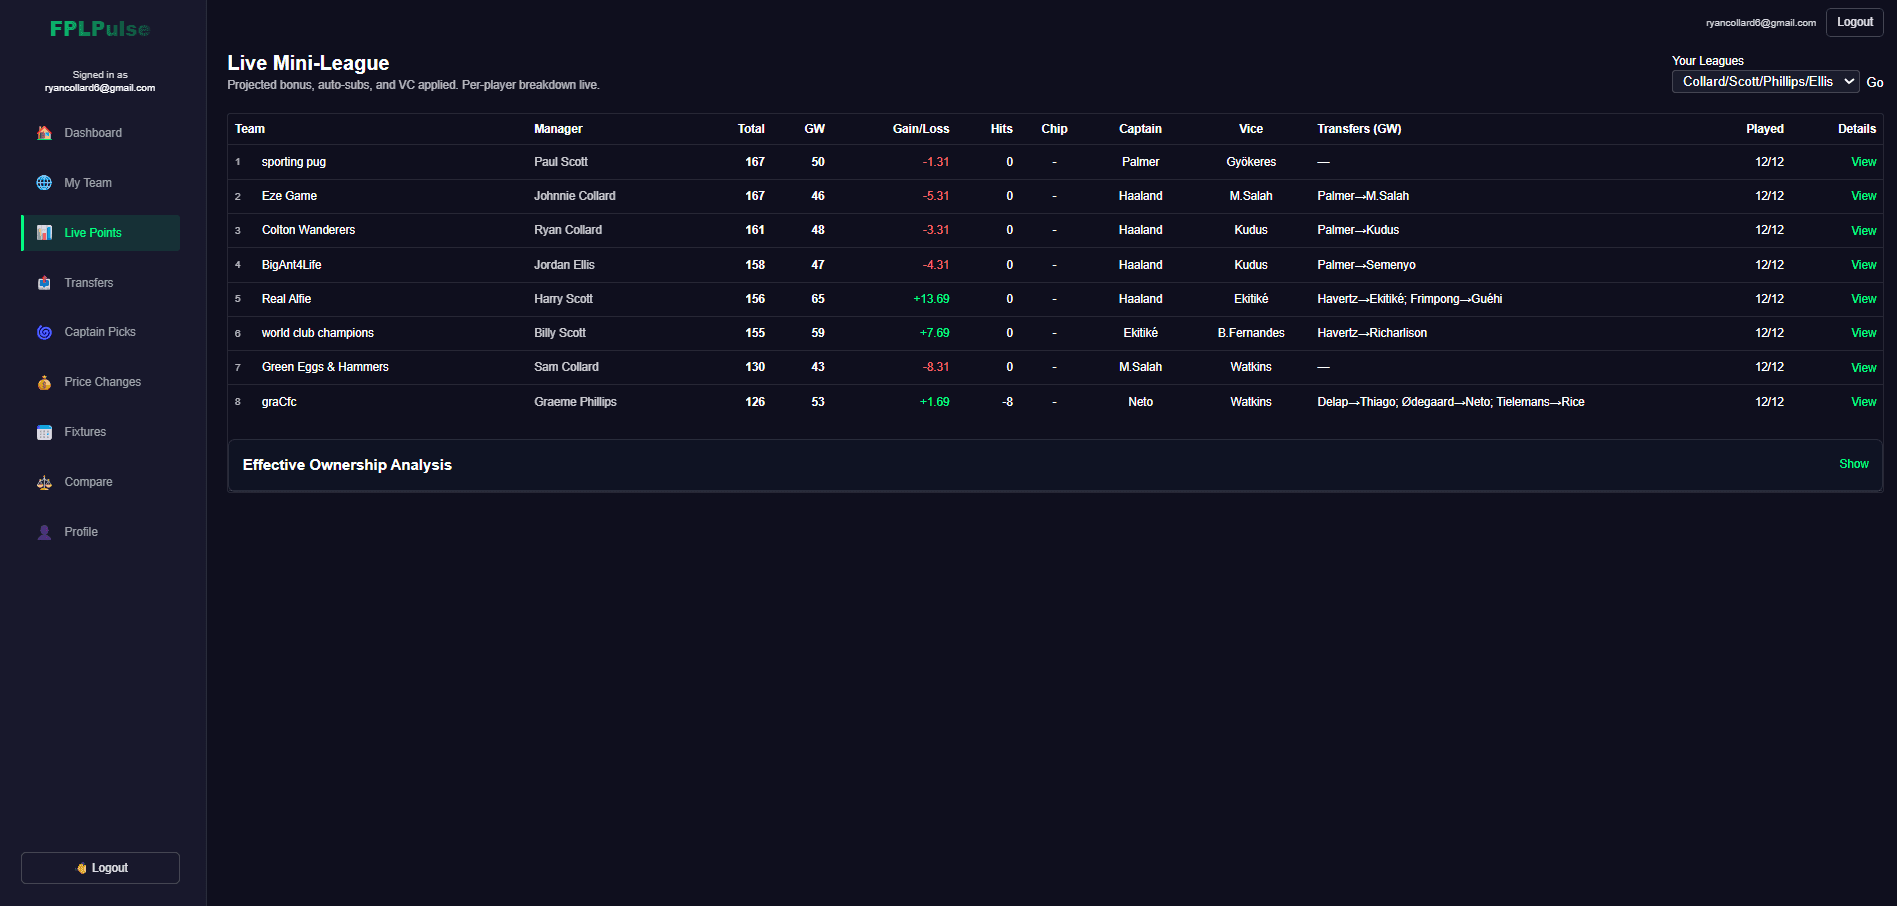Click the Compare scales icon
This screenshot has width=1897, height=906.
(x=44, y=482)
